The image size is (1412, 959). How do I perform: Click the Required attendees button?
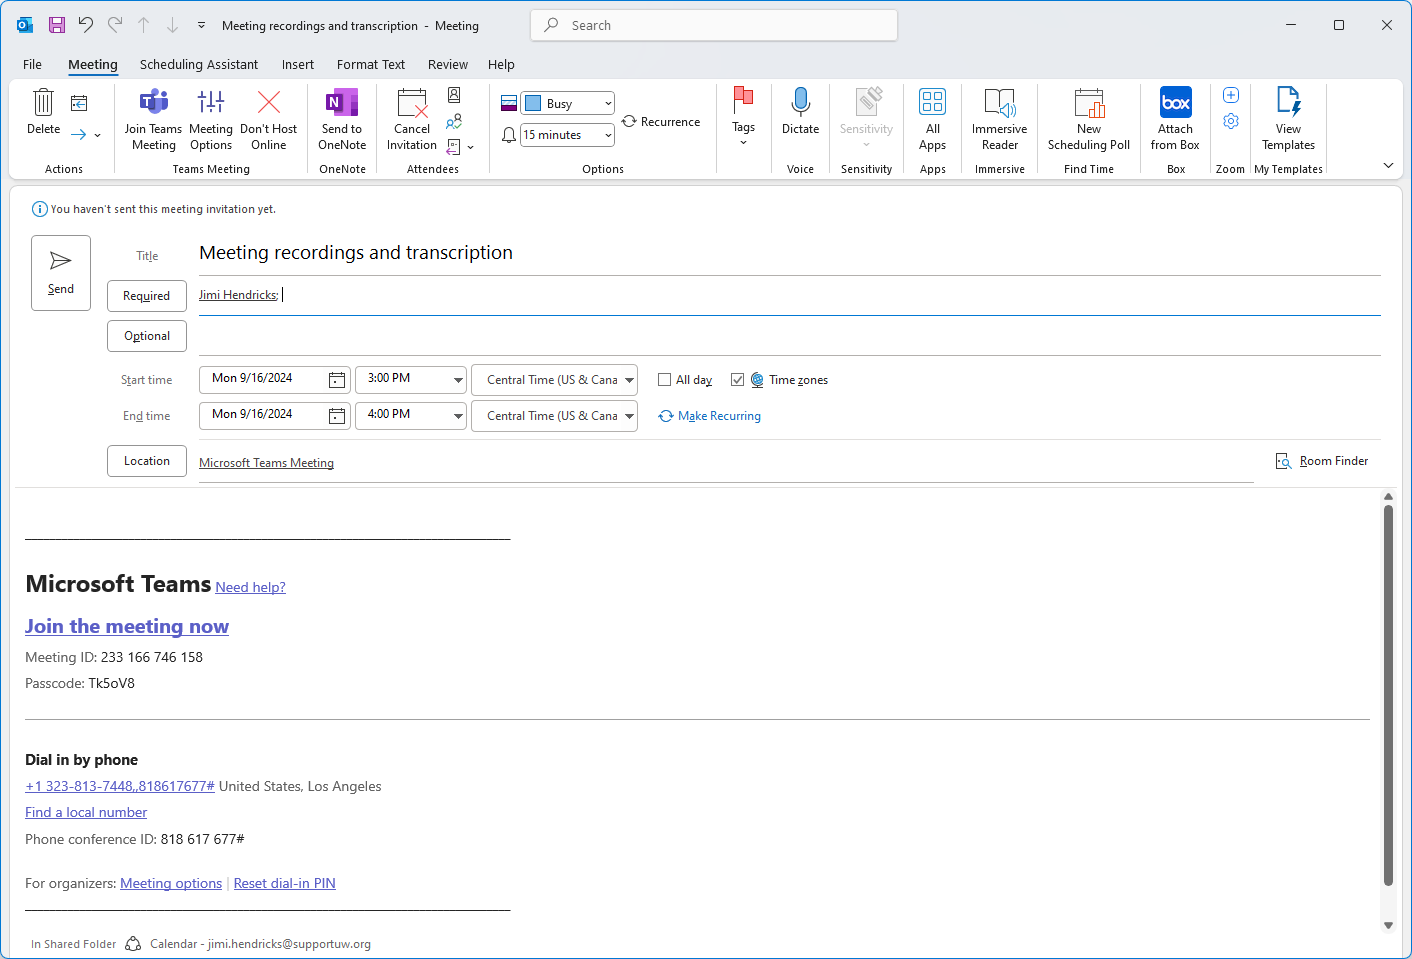click(147, 296)
